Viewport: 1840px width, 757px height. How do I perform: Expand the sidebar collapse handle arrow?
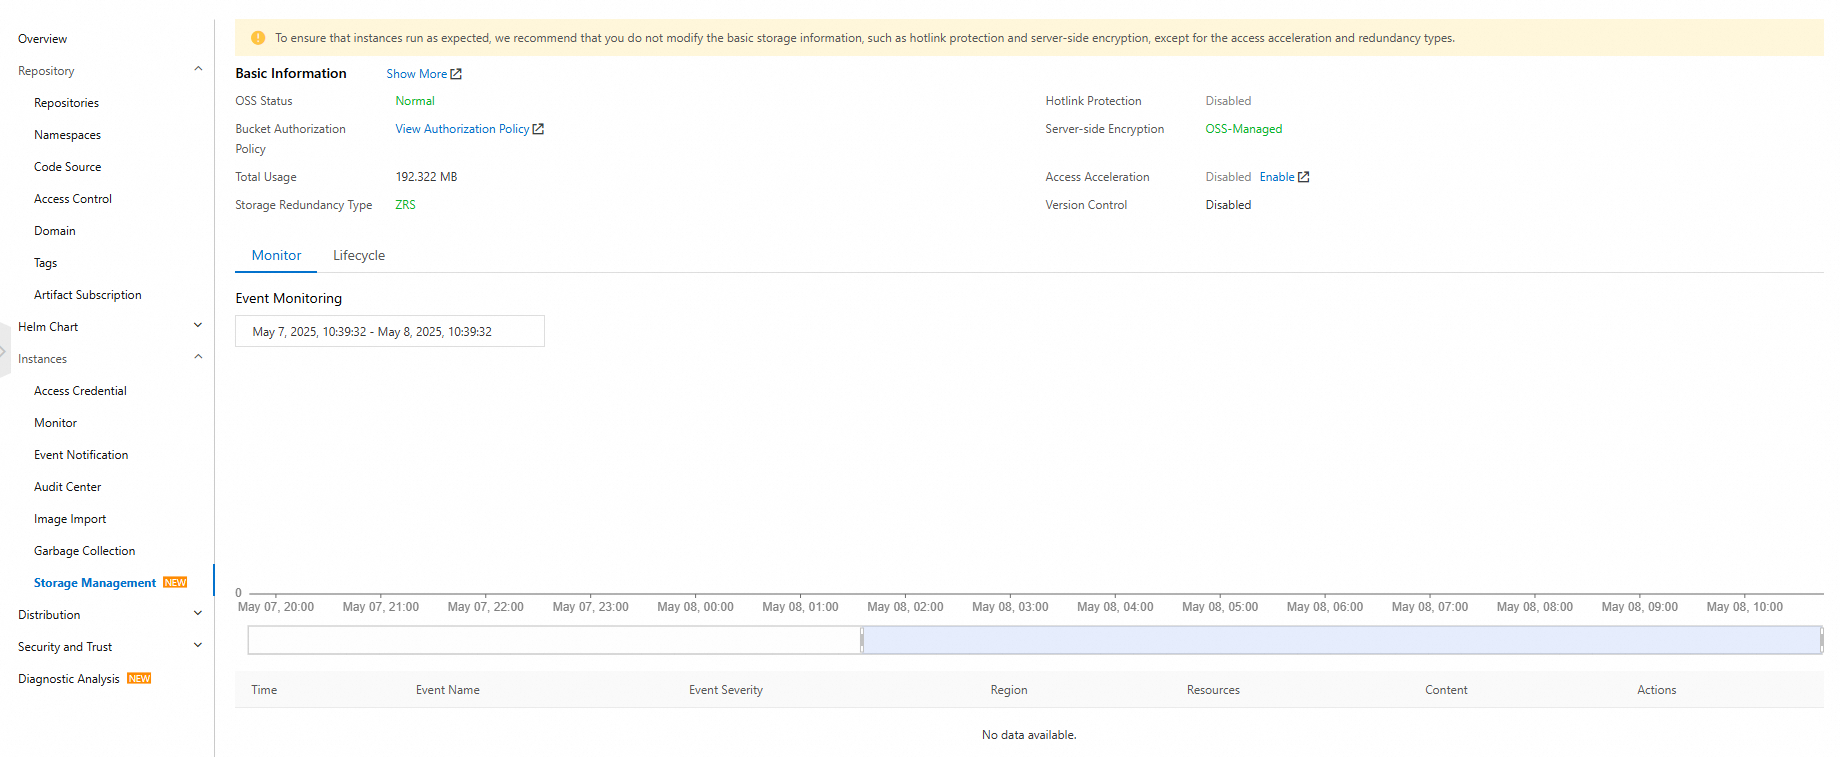[x=4, y=351]
